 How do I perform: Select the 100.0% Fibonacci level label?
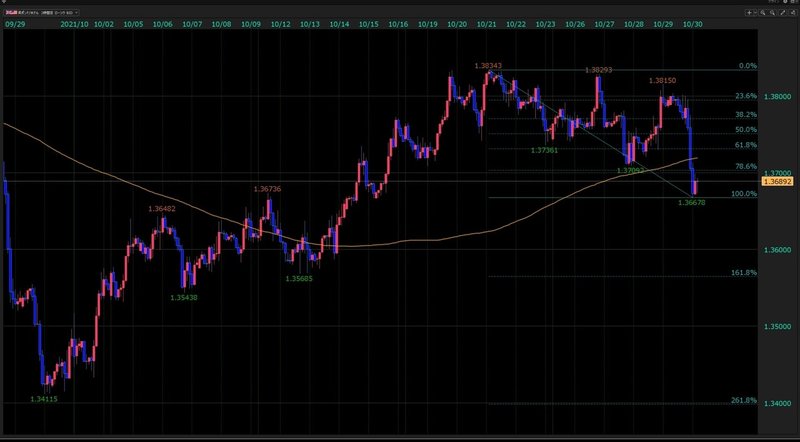[x=744, y=193]
